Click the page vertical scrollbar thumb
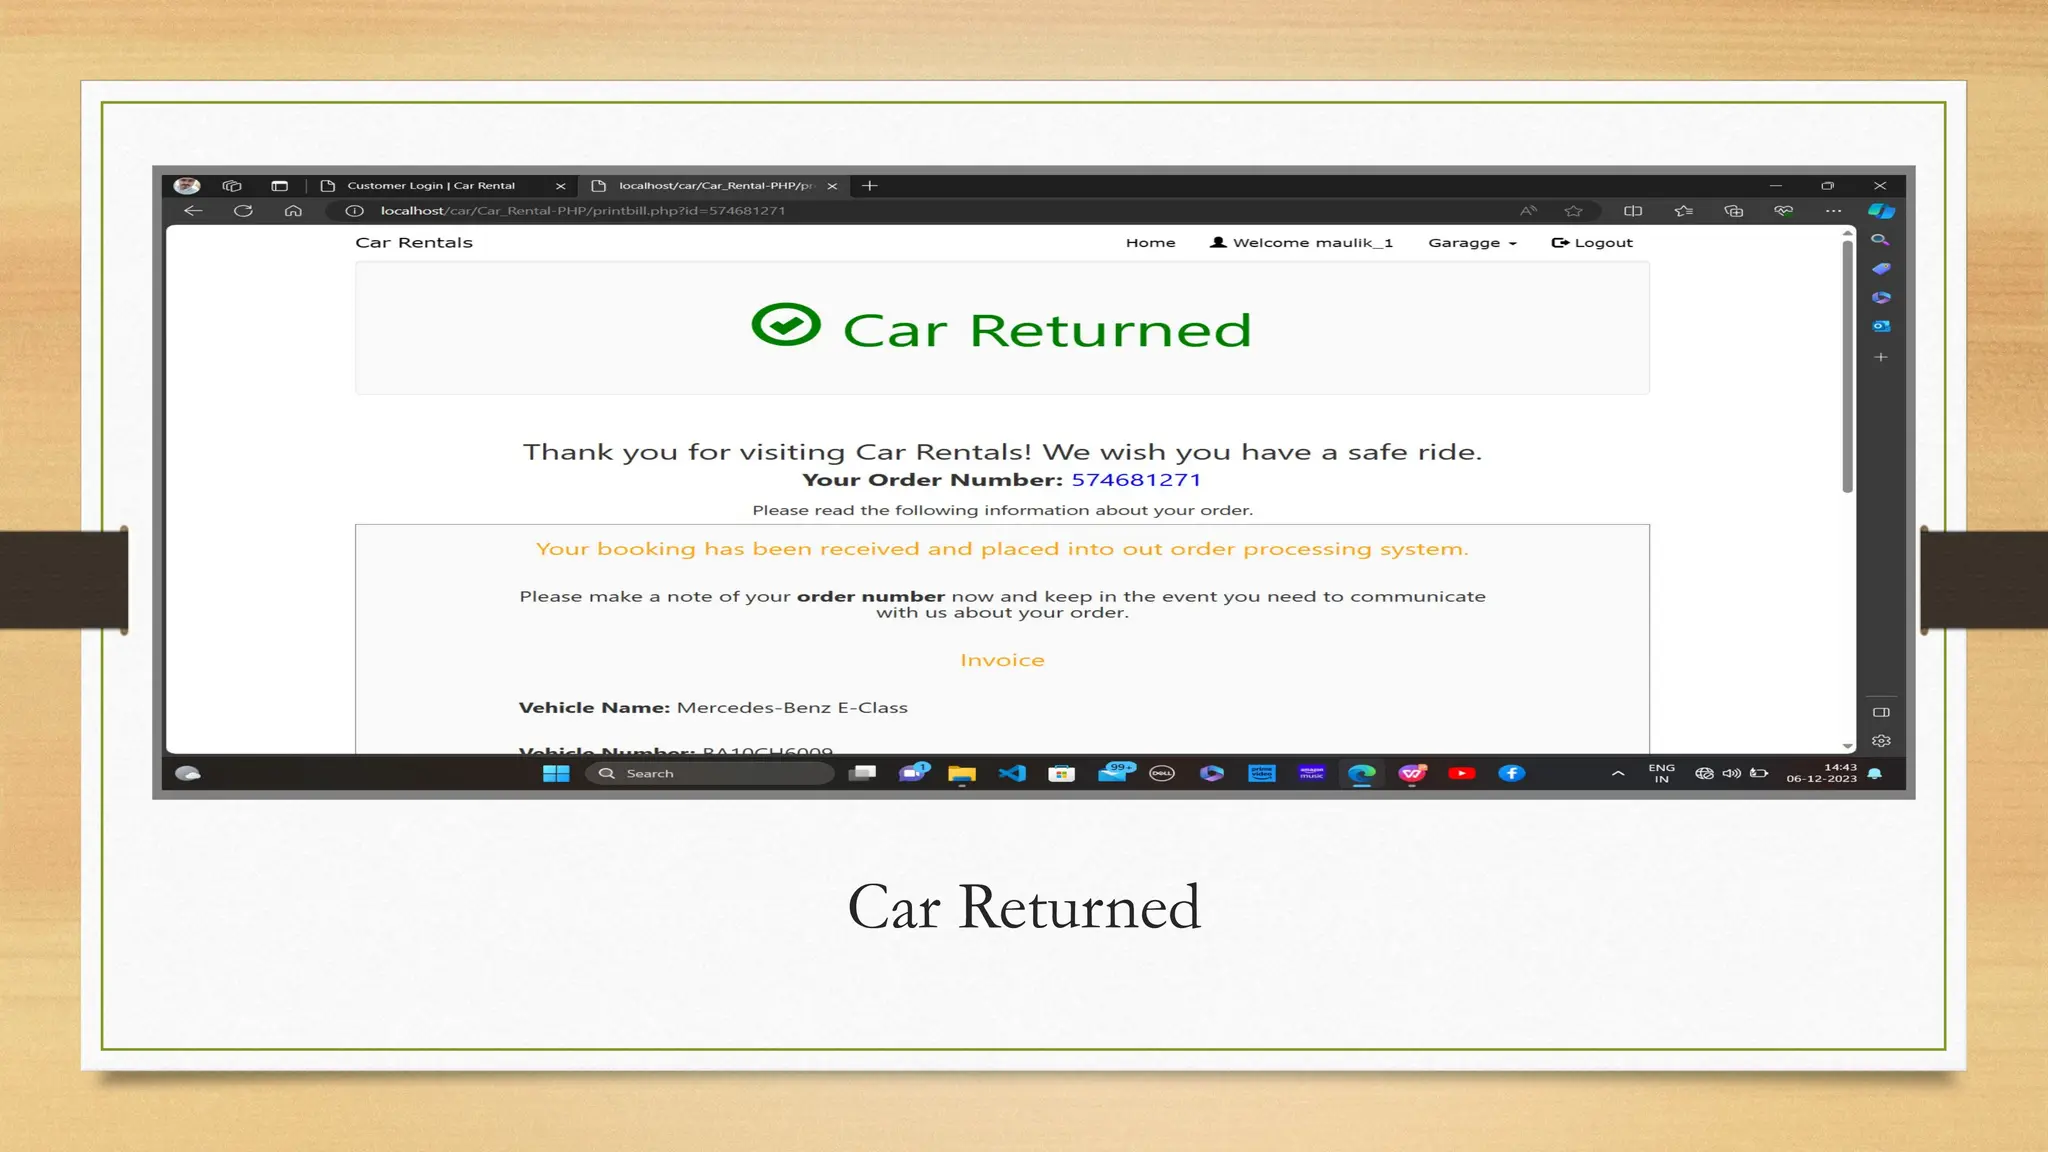Screen dimensions: 2048x1152 (1848, 365)
